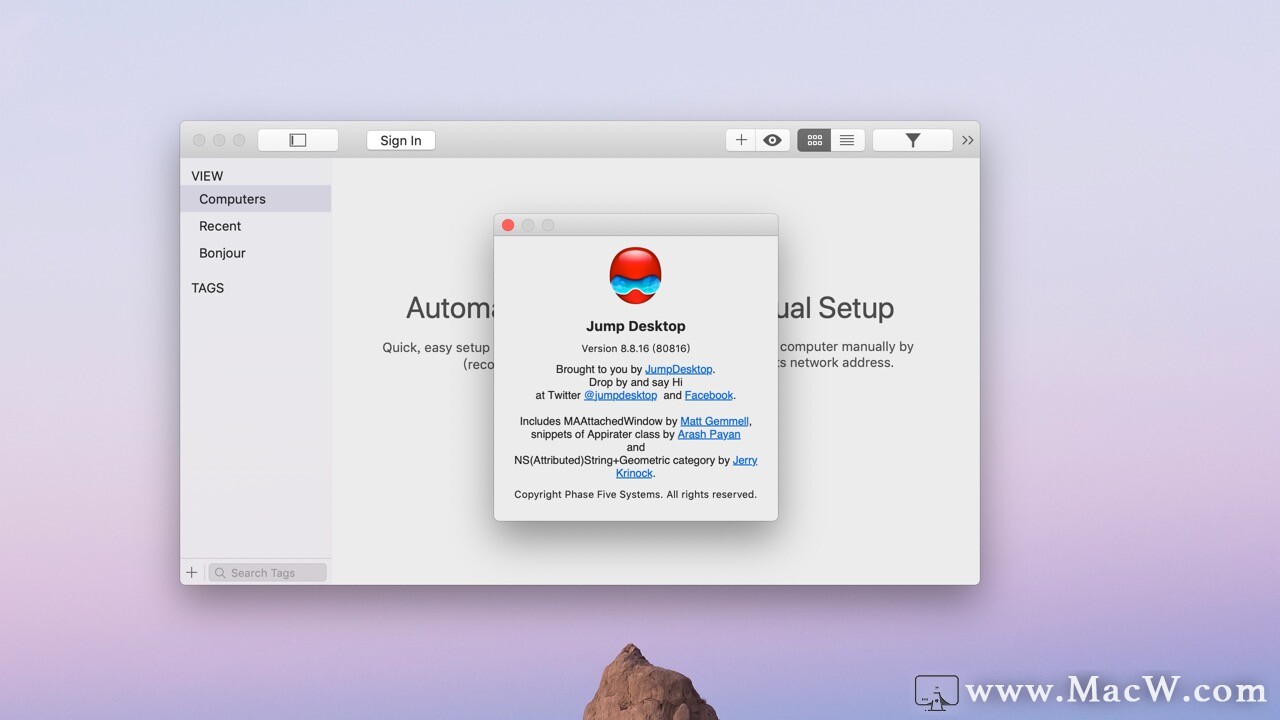Image resolution: width=1280 pixels, height=720 pixels.
Task: Open the JumpDesktop link
Action: tap(679, 369)
